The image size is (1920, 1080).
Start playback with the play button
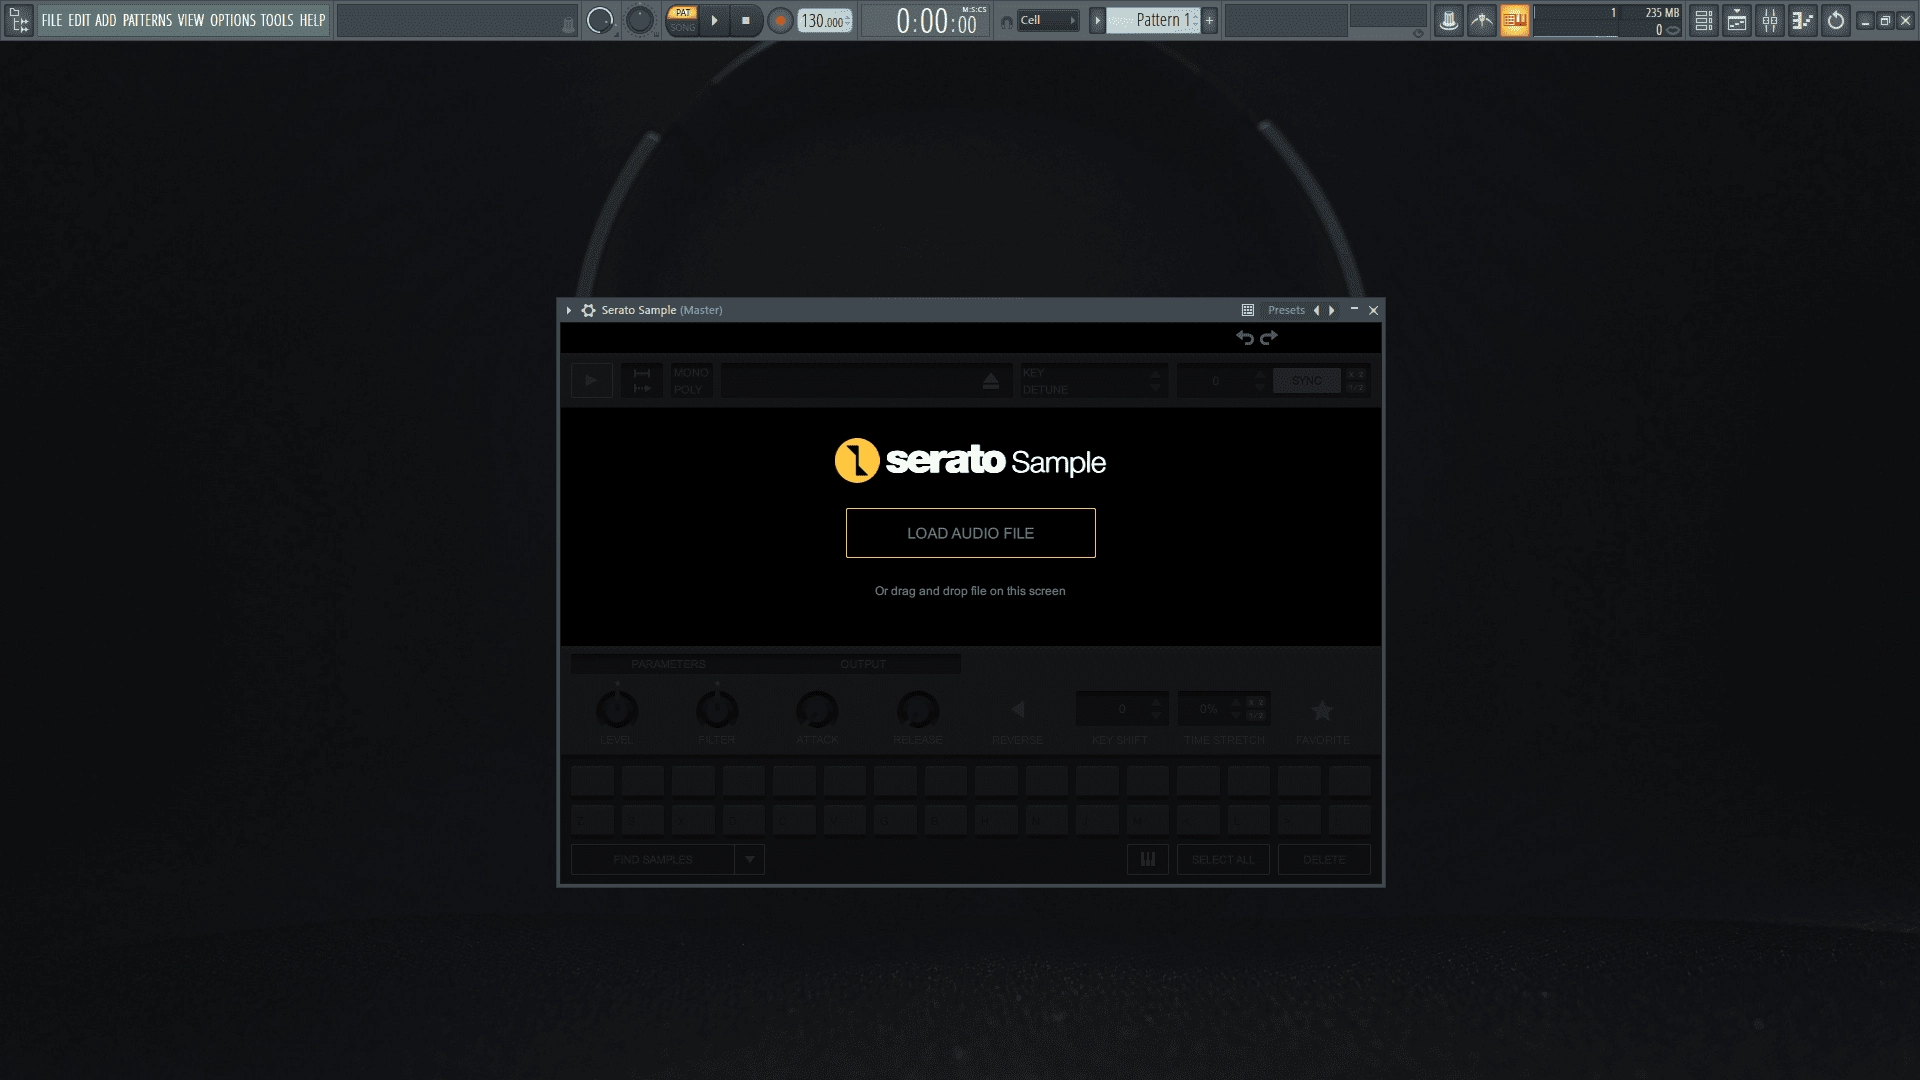(x=714, y=20)
